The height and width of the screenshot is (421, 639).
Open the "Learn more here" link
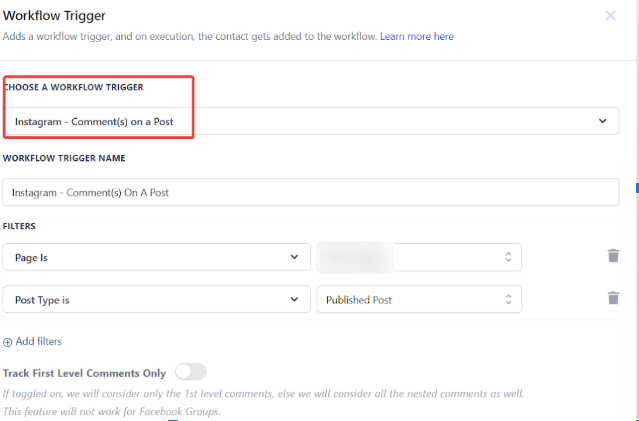pos(416,37)
